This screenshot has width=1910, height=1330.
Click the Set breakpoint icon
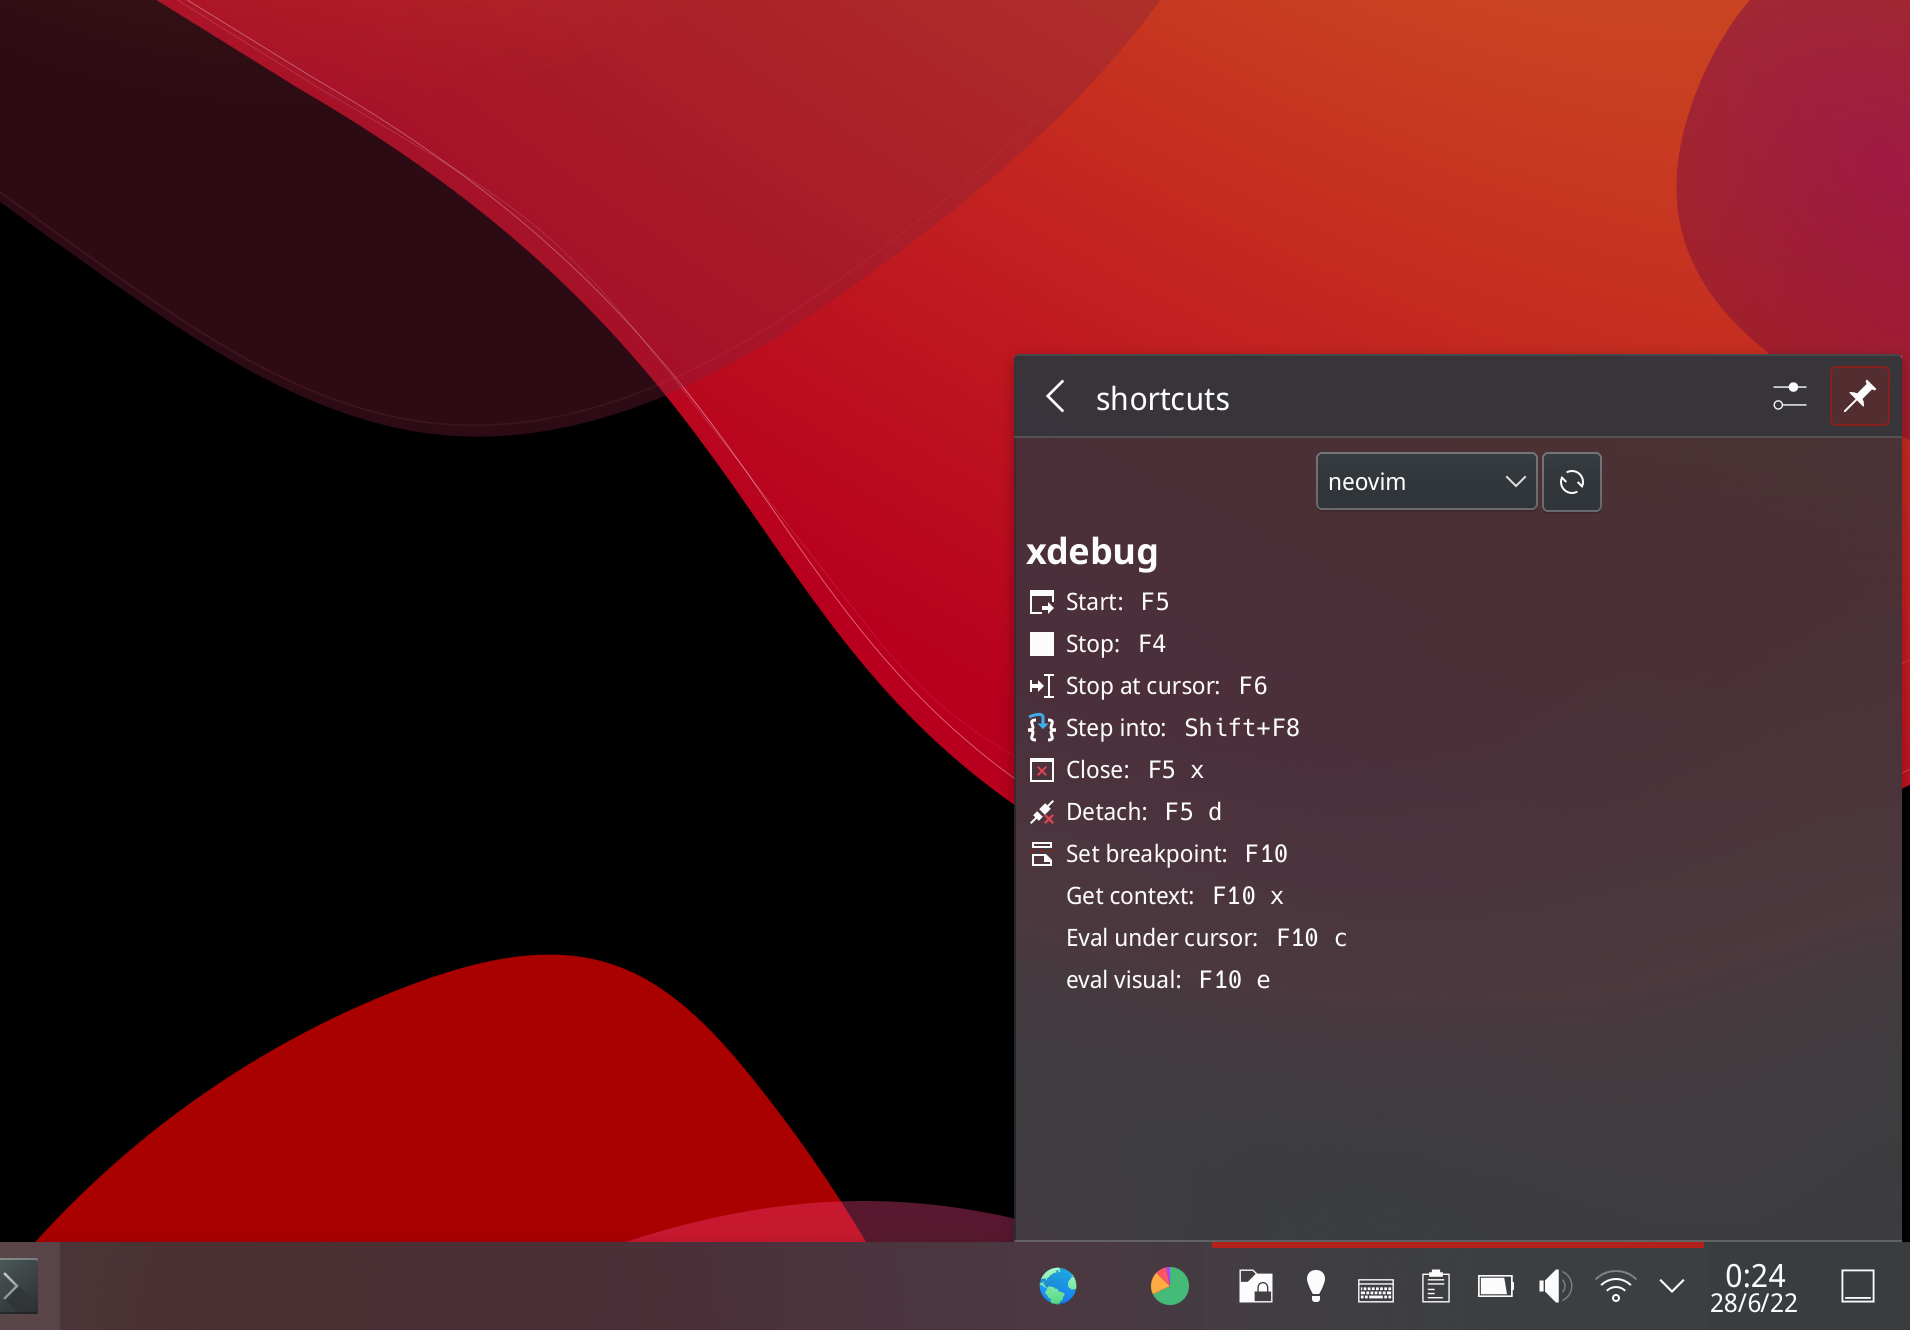(1041, 854)
